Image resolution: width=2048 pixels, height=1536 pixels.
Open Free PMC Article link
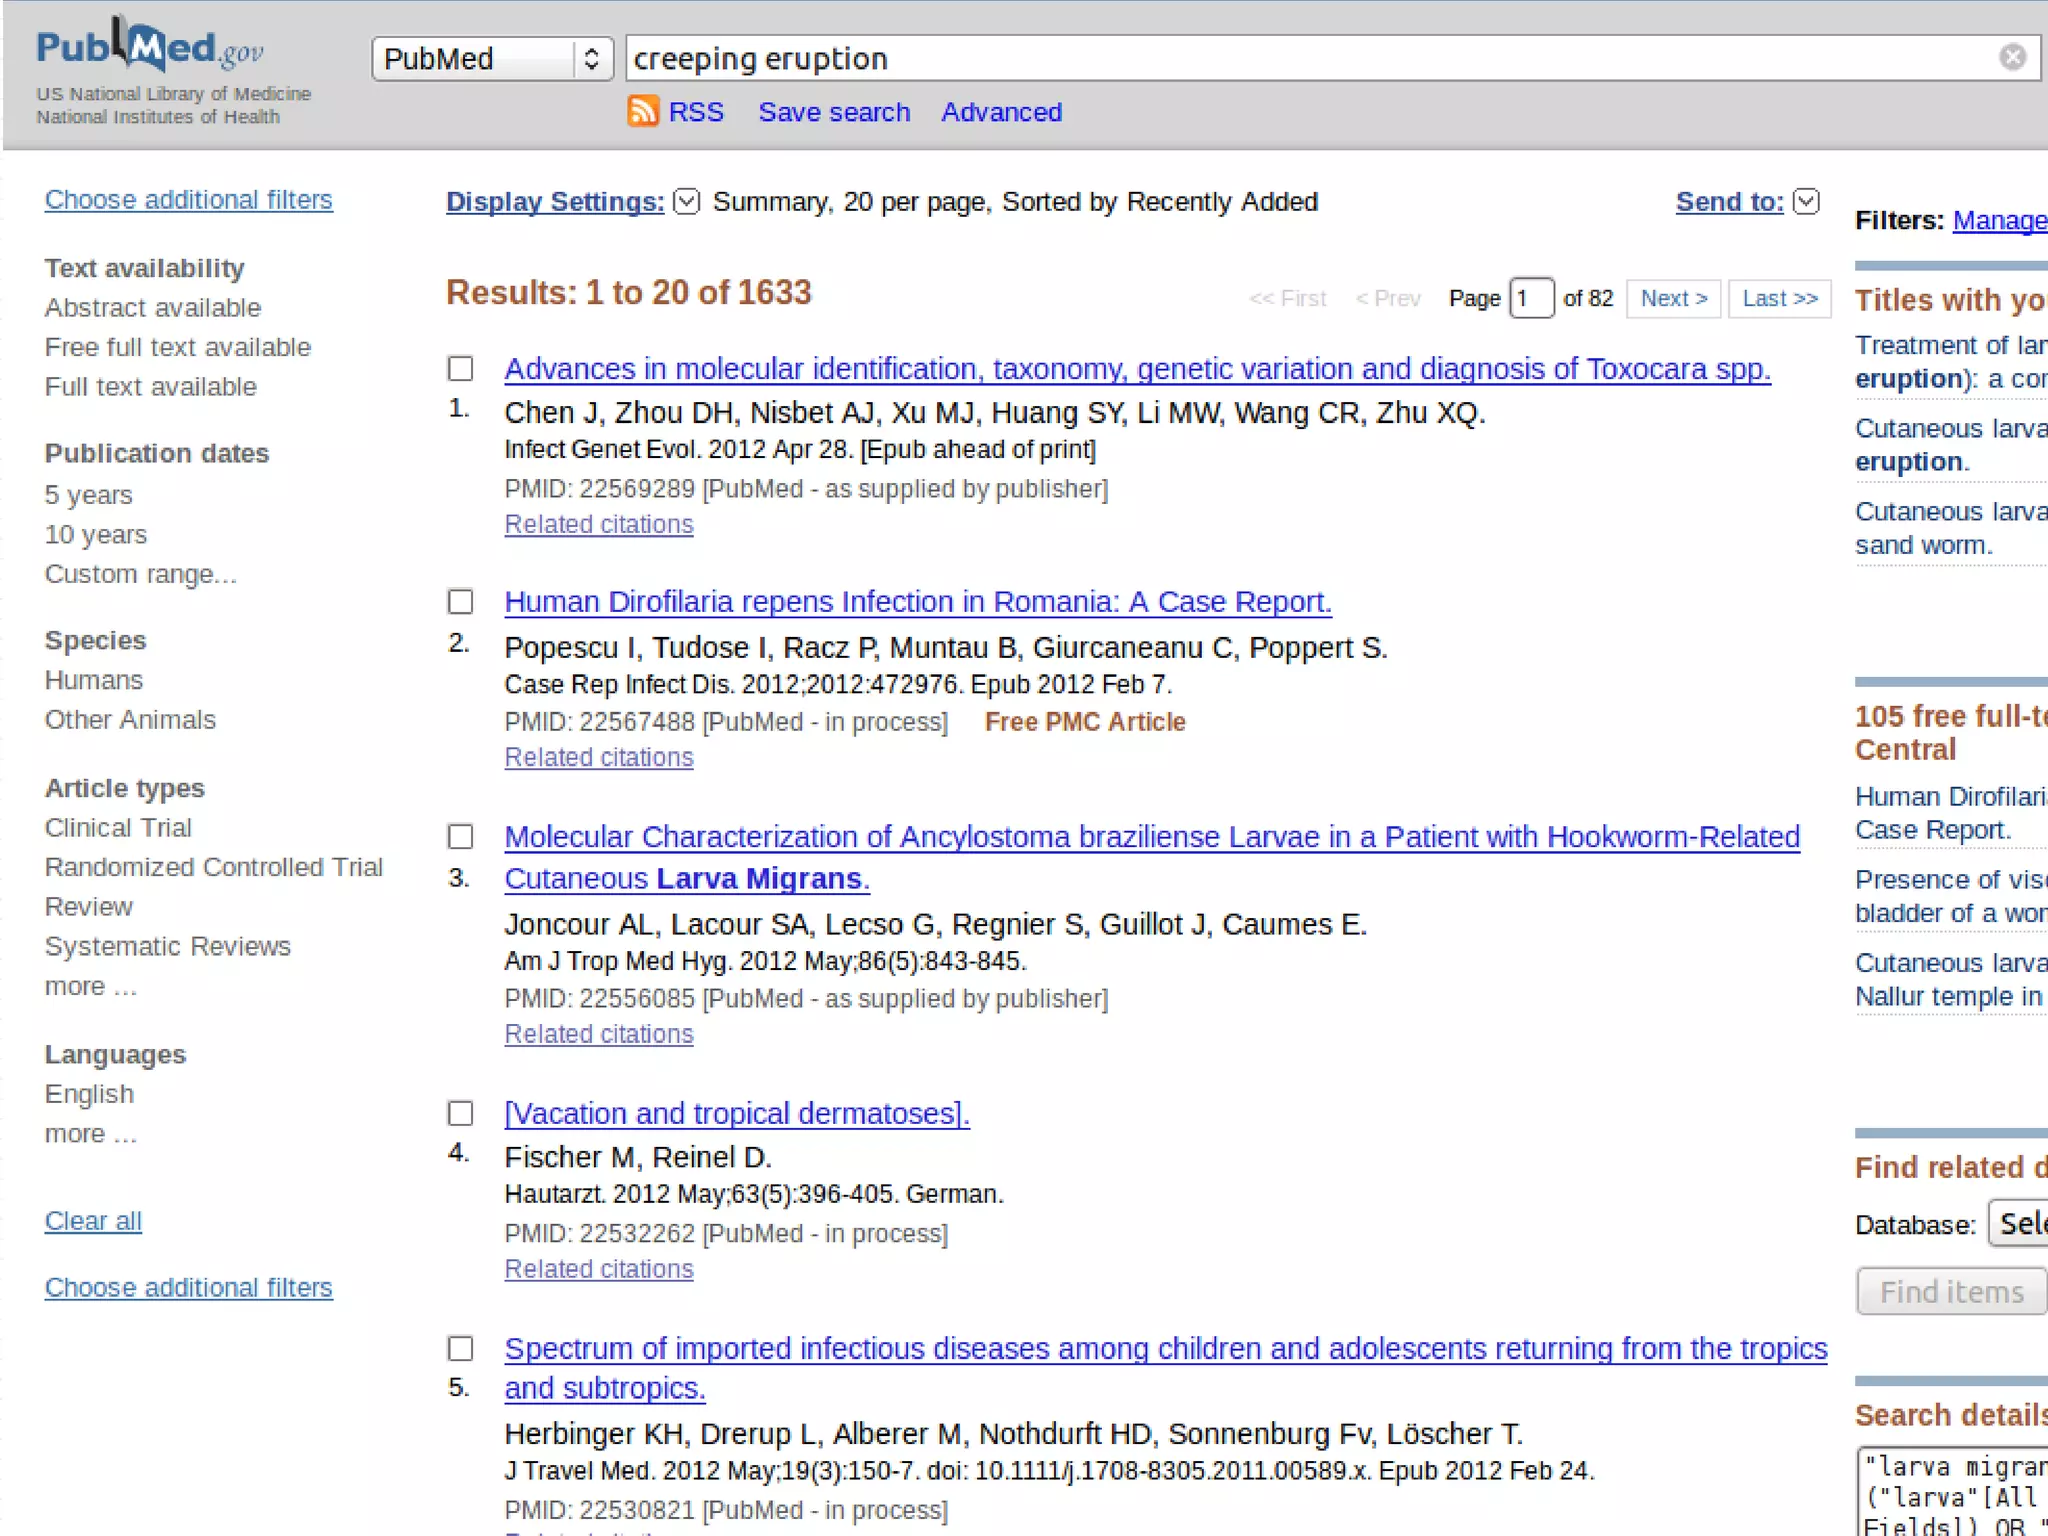[x=1084, y=722]
